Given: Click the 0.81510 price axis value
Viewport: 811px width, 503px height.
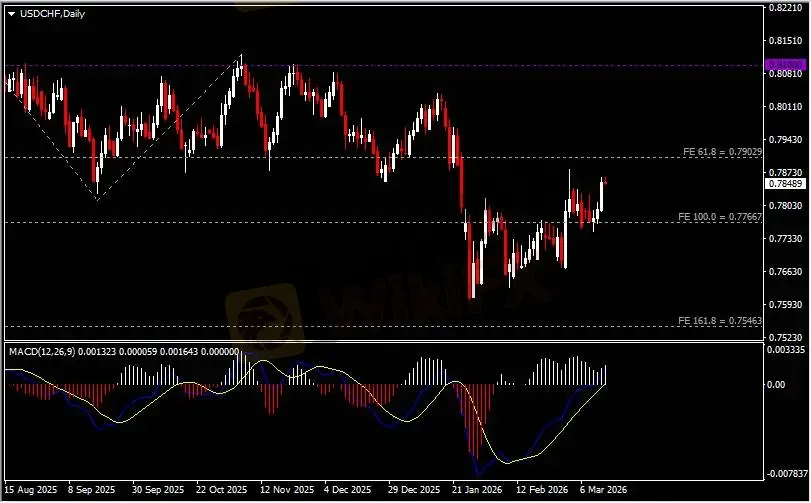Looking at the screenshot, I should pos(785,40).
